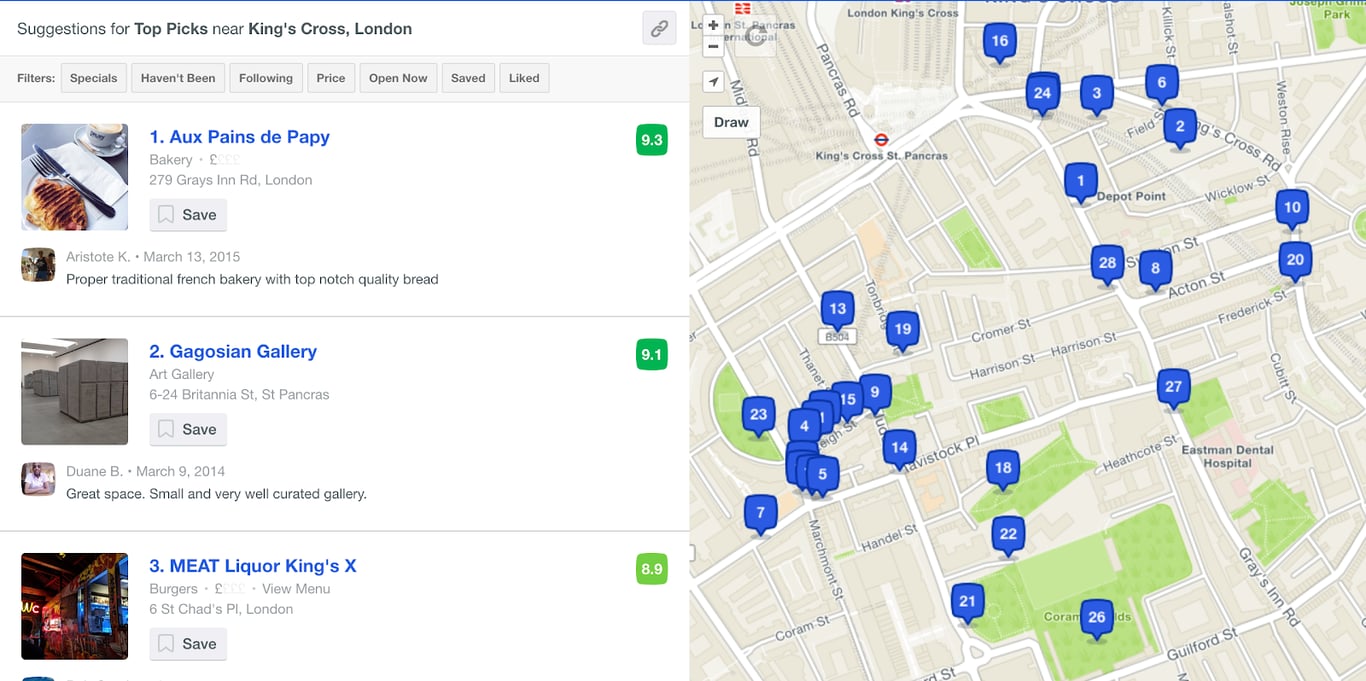The image size is (1366, 681).
Task: Click map pin number 9
Action: click(874, 394)
